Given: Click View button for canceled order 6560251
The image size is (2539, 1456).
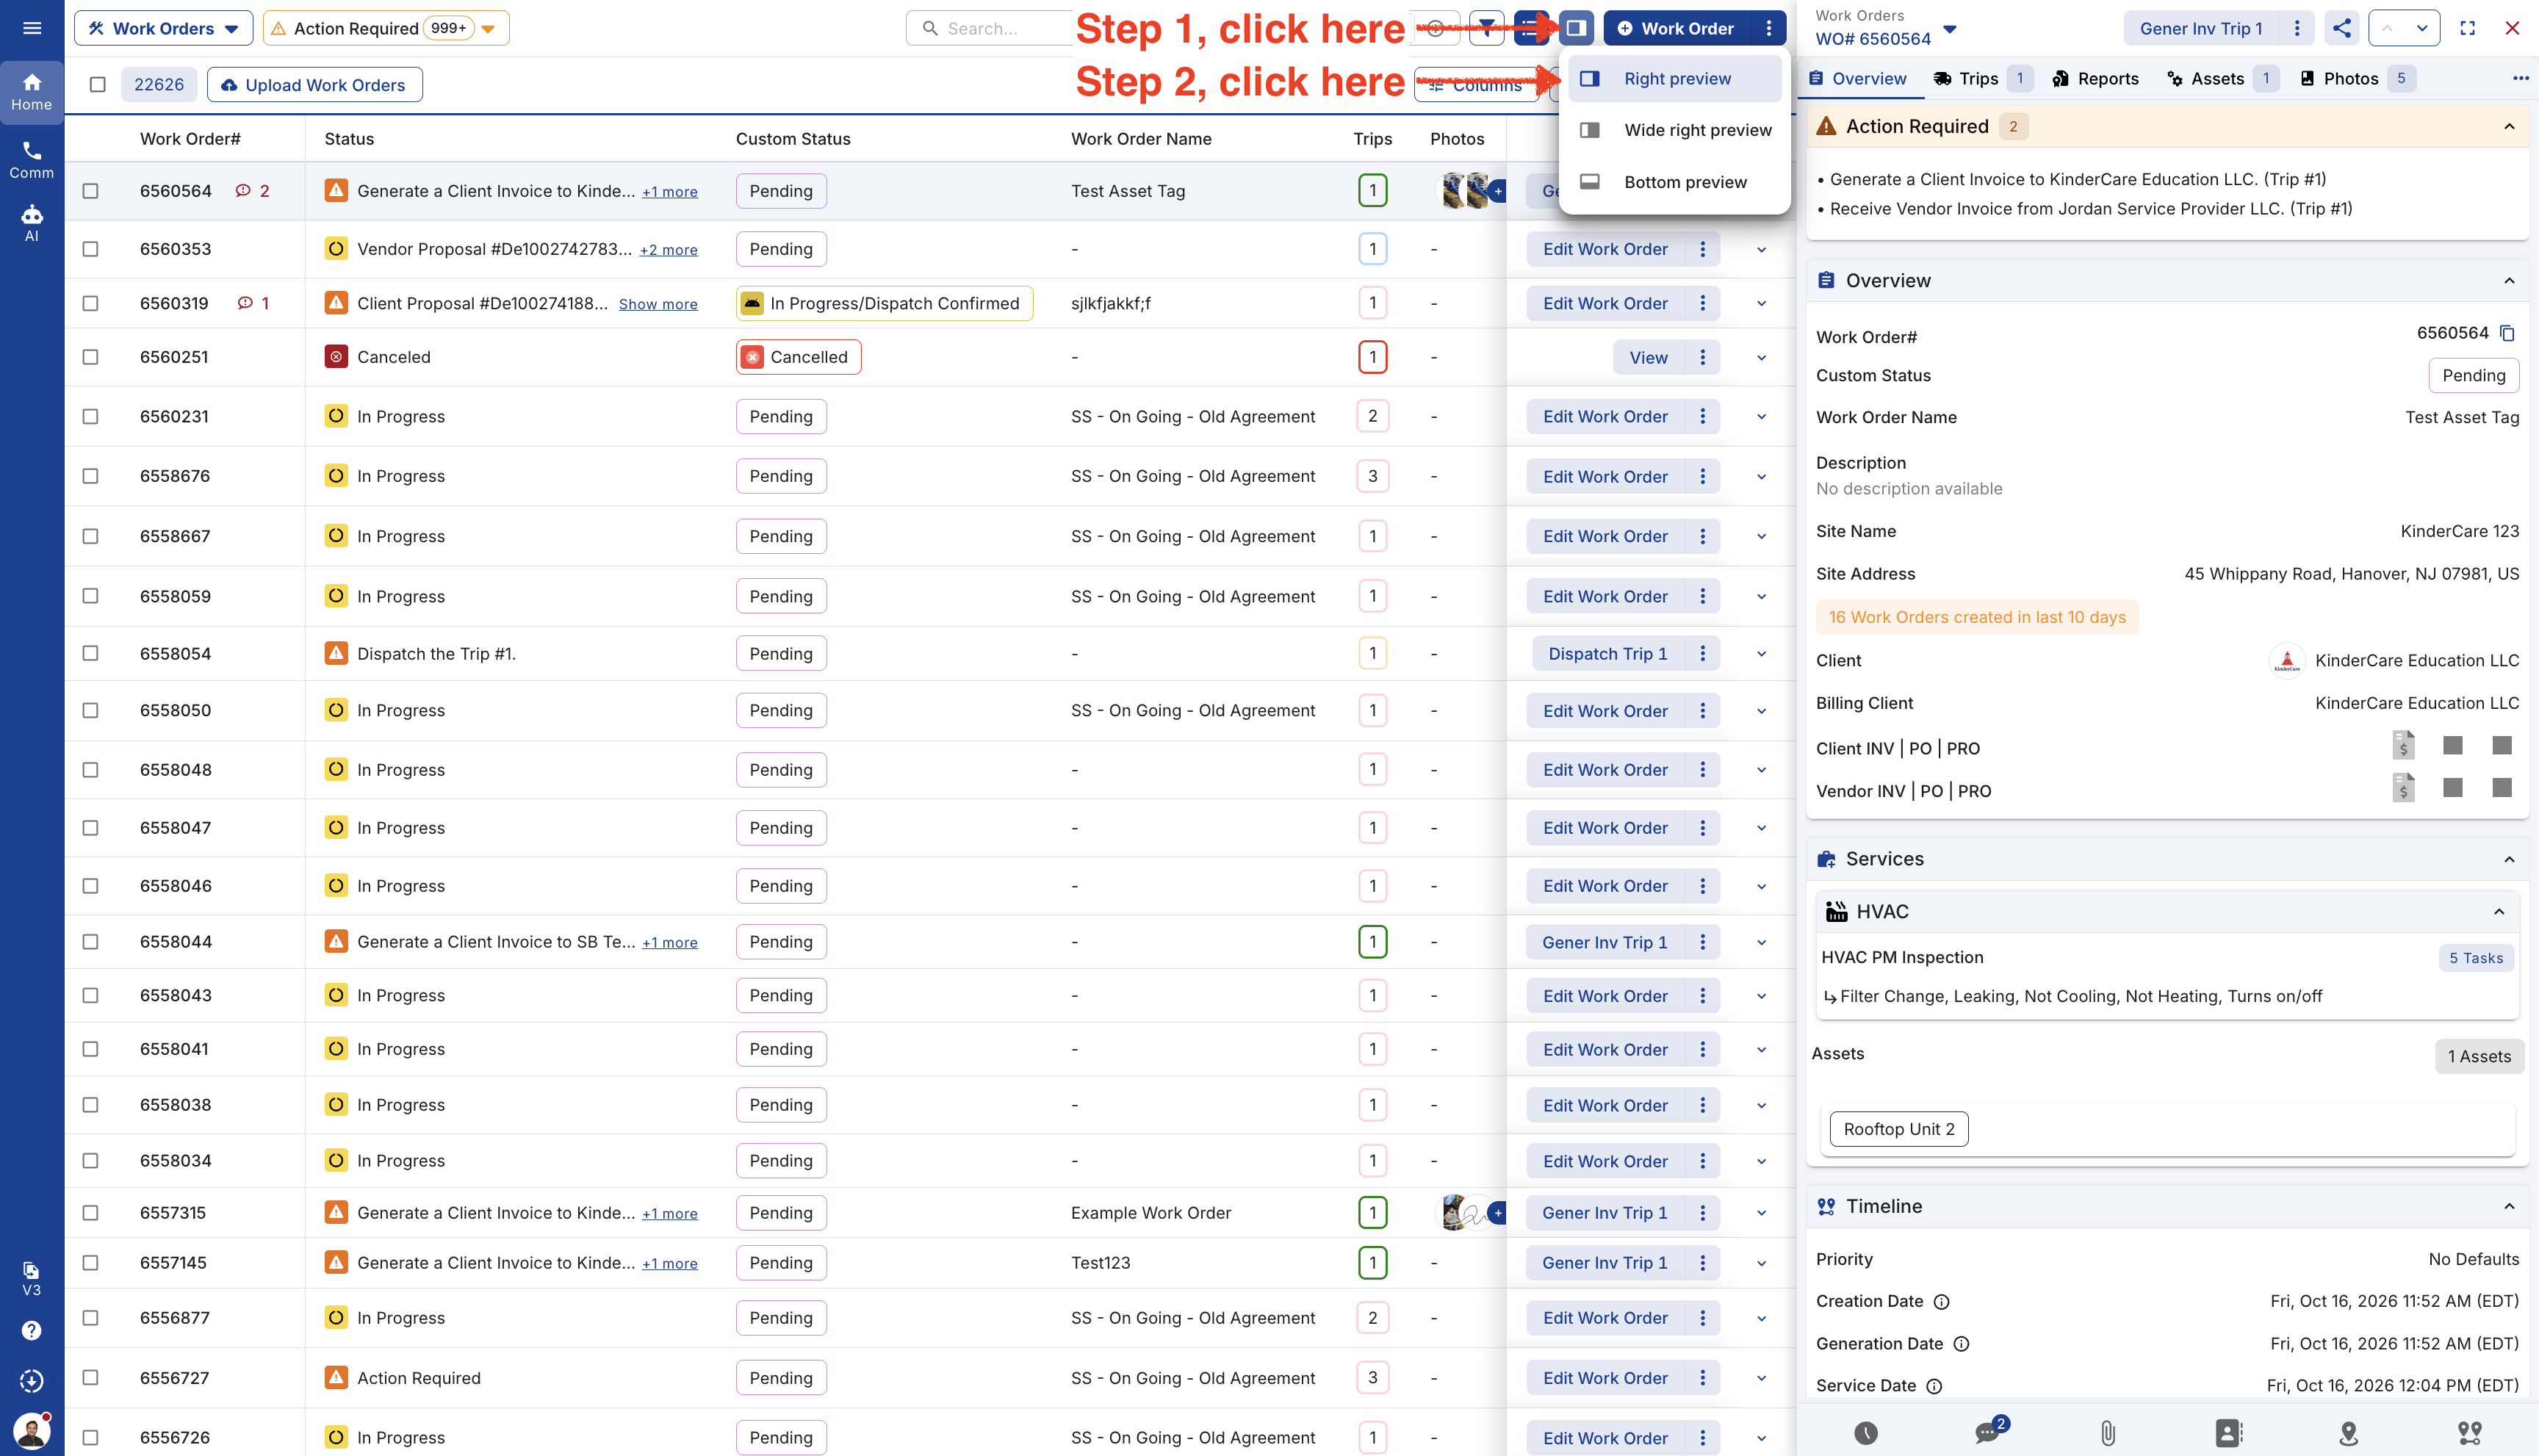Looking at the screenshot, I should click(x=1648, y=357).
